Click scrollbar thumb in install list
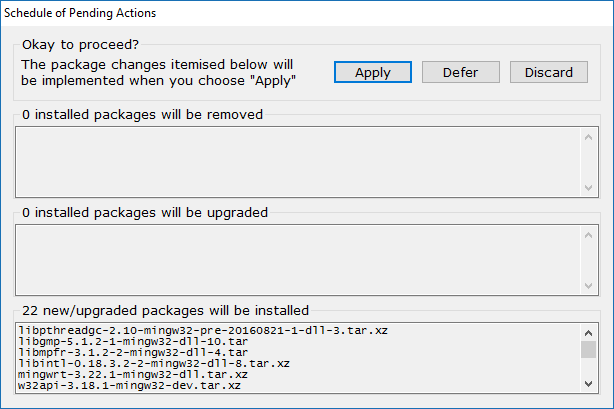 click(x=590, y=349)
